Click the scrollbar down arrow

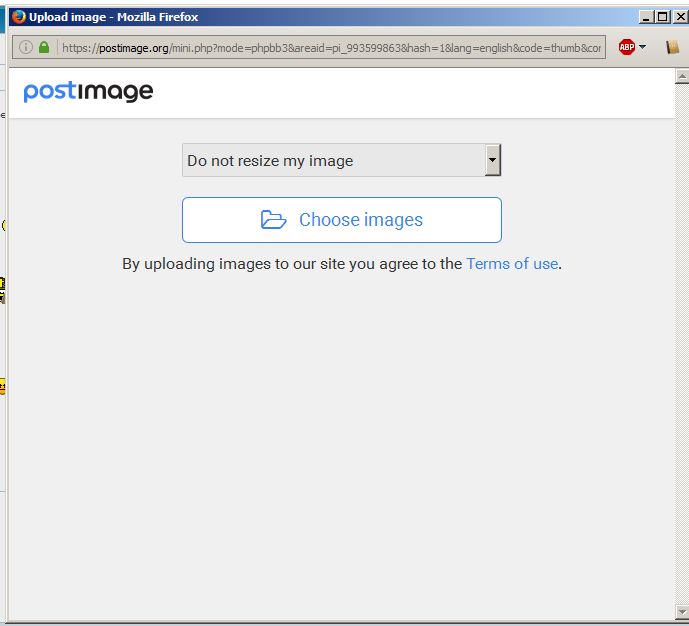tap(682, 612)
